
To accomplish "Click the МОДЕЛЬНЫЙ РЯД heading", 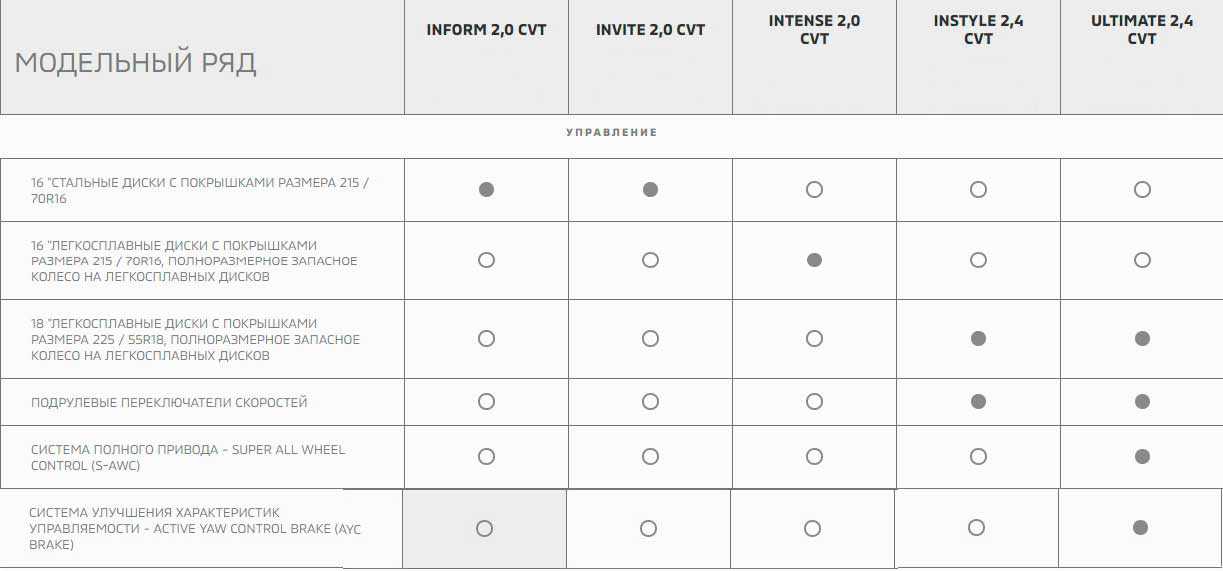I will point(136,63).
